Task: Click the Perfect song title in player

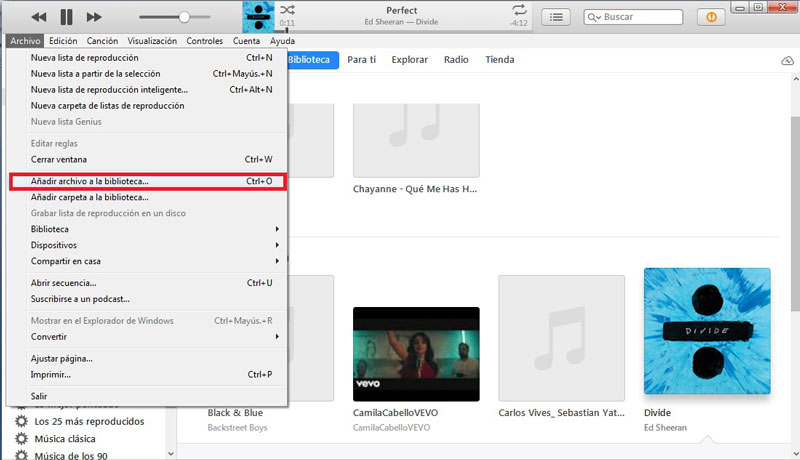Action: click(x=402, y=10)
